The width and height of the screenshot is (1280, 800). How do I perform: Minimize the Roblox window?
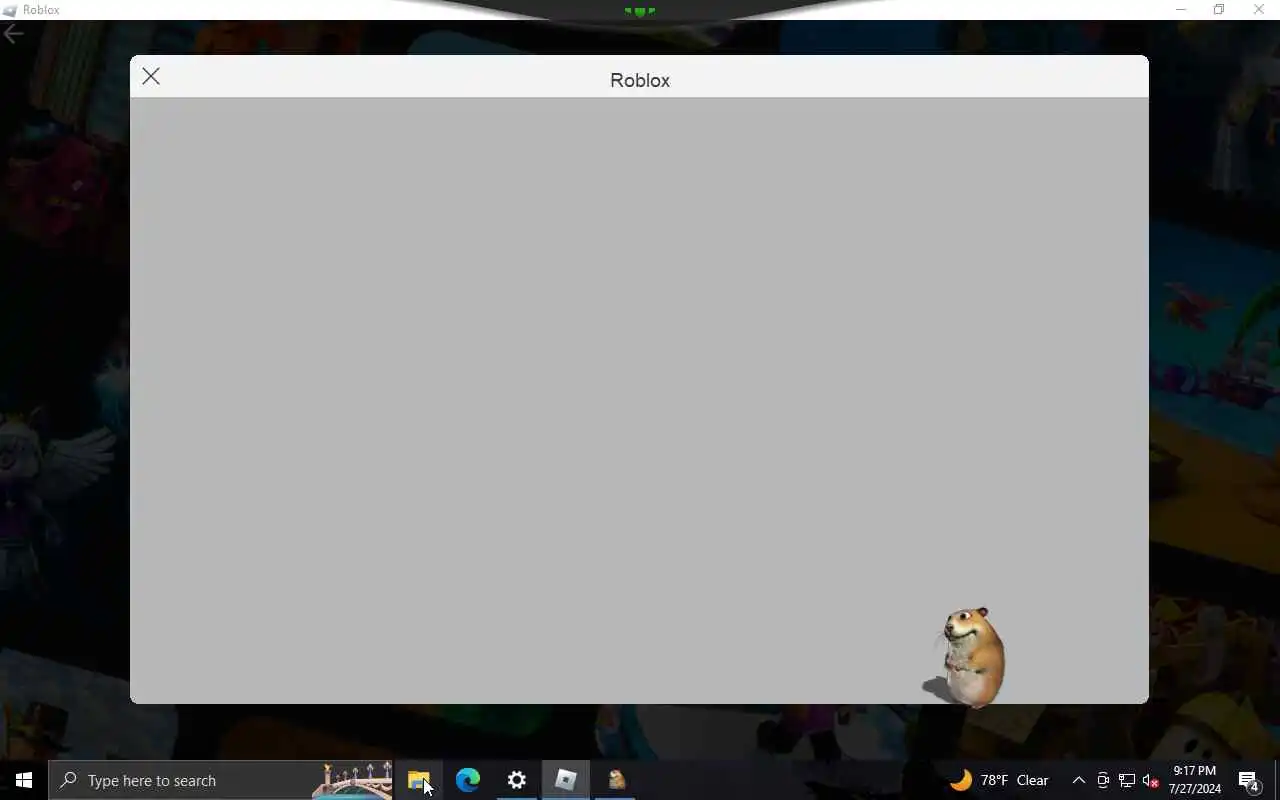[x=1181, y=9]
